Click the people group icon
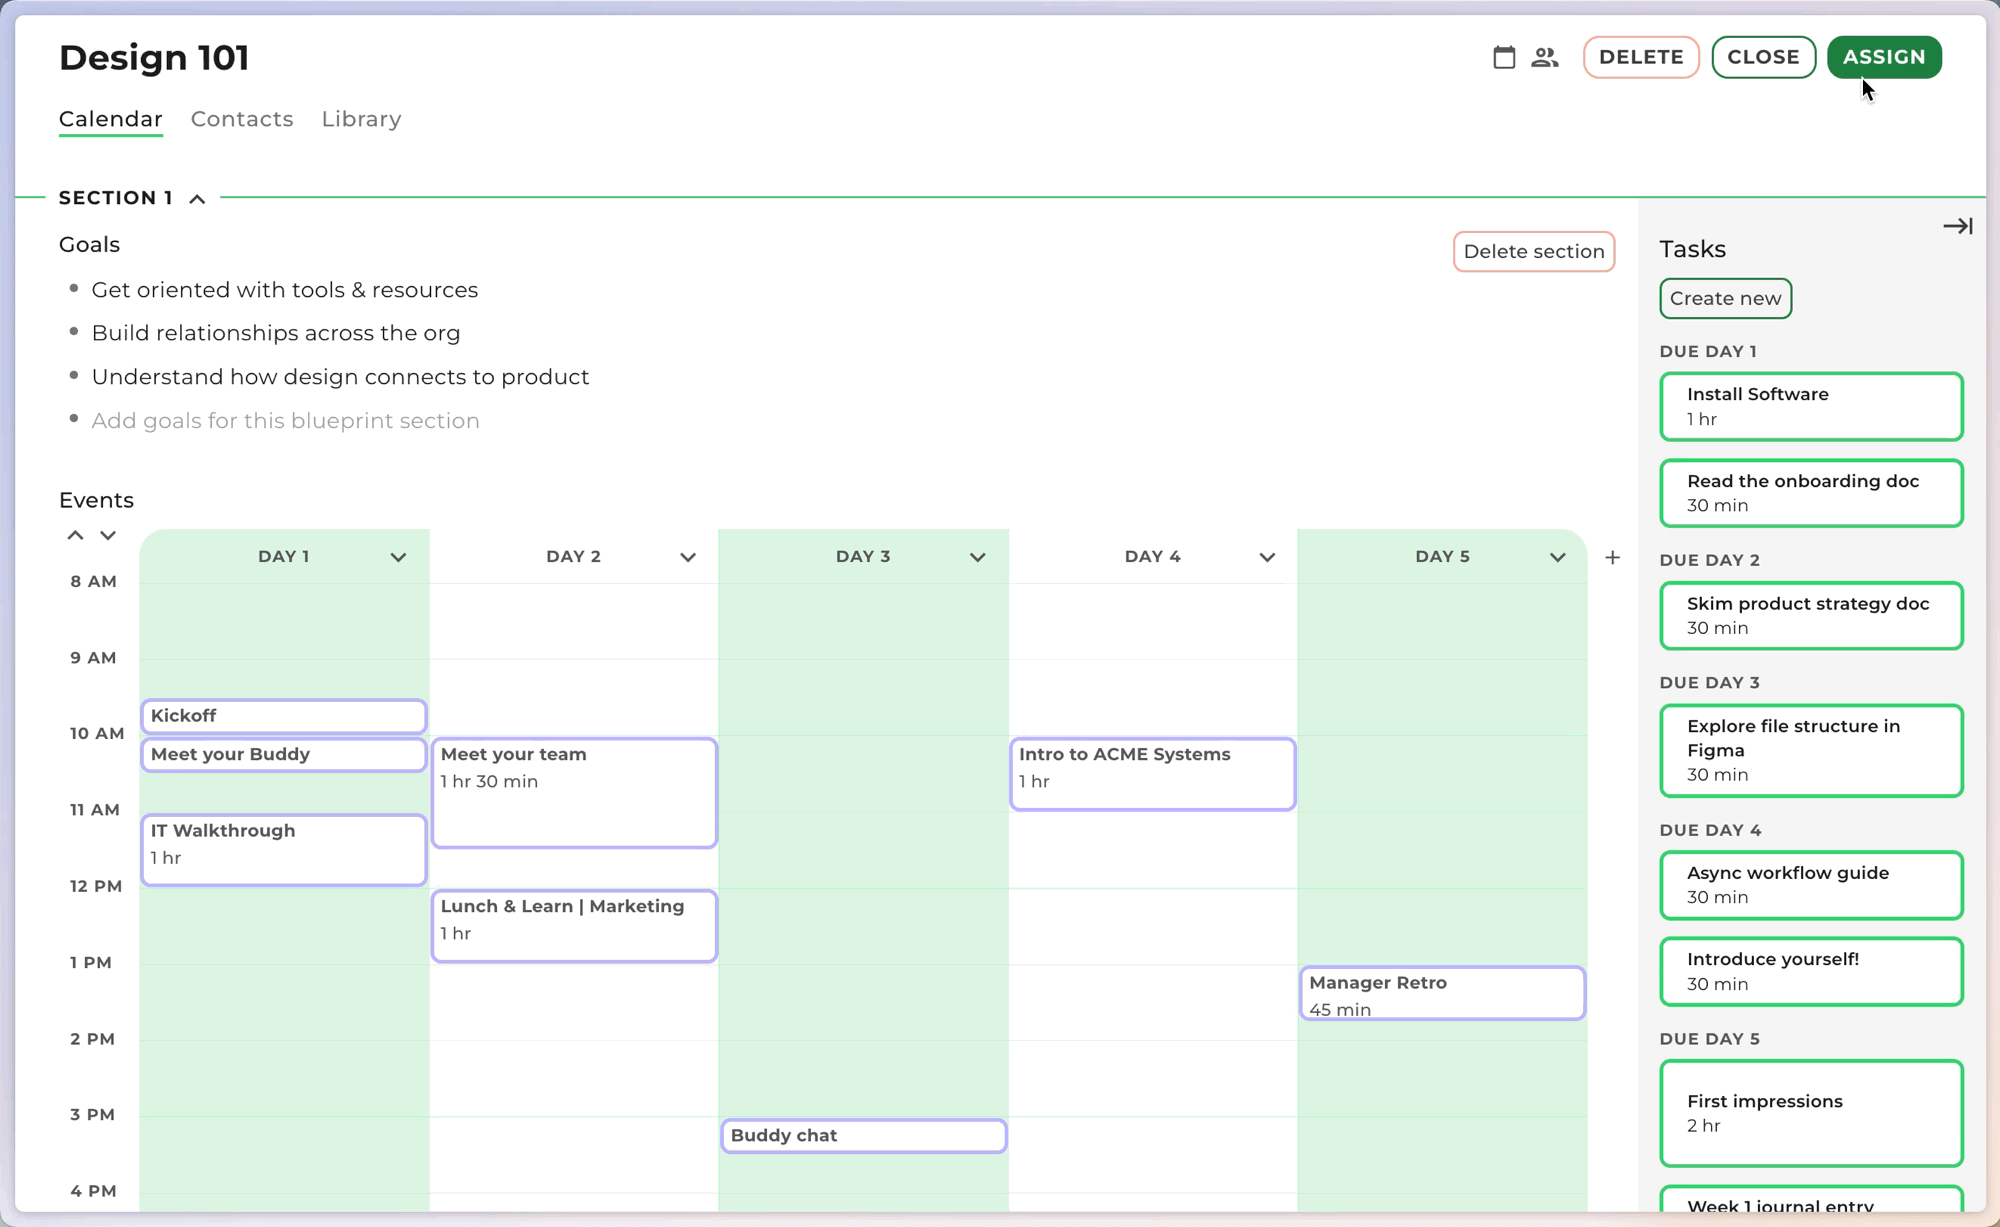 pyautogui.click(x=1545, y=57)
